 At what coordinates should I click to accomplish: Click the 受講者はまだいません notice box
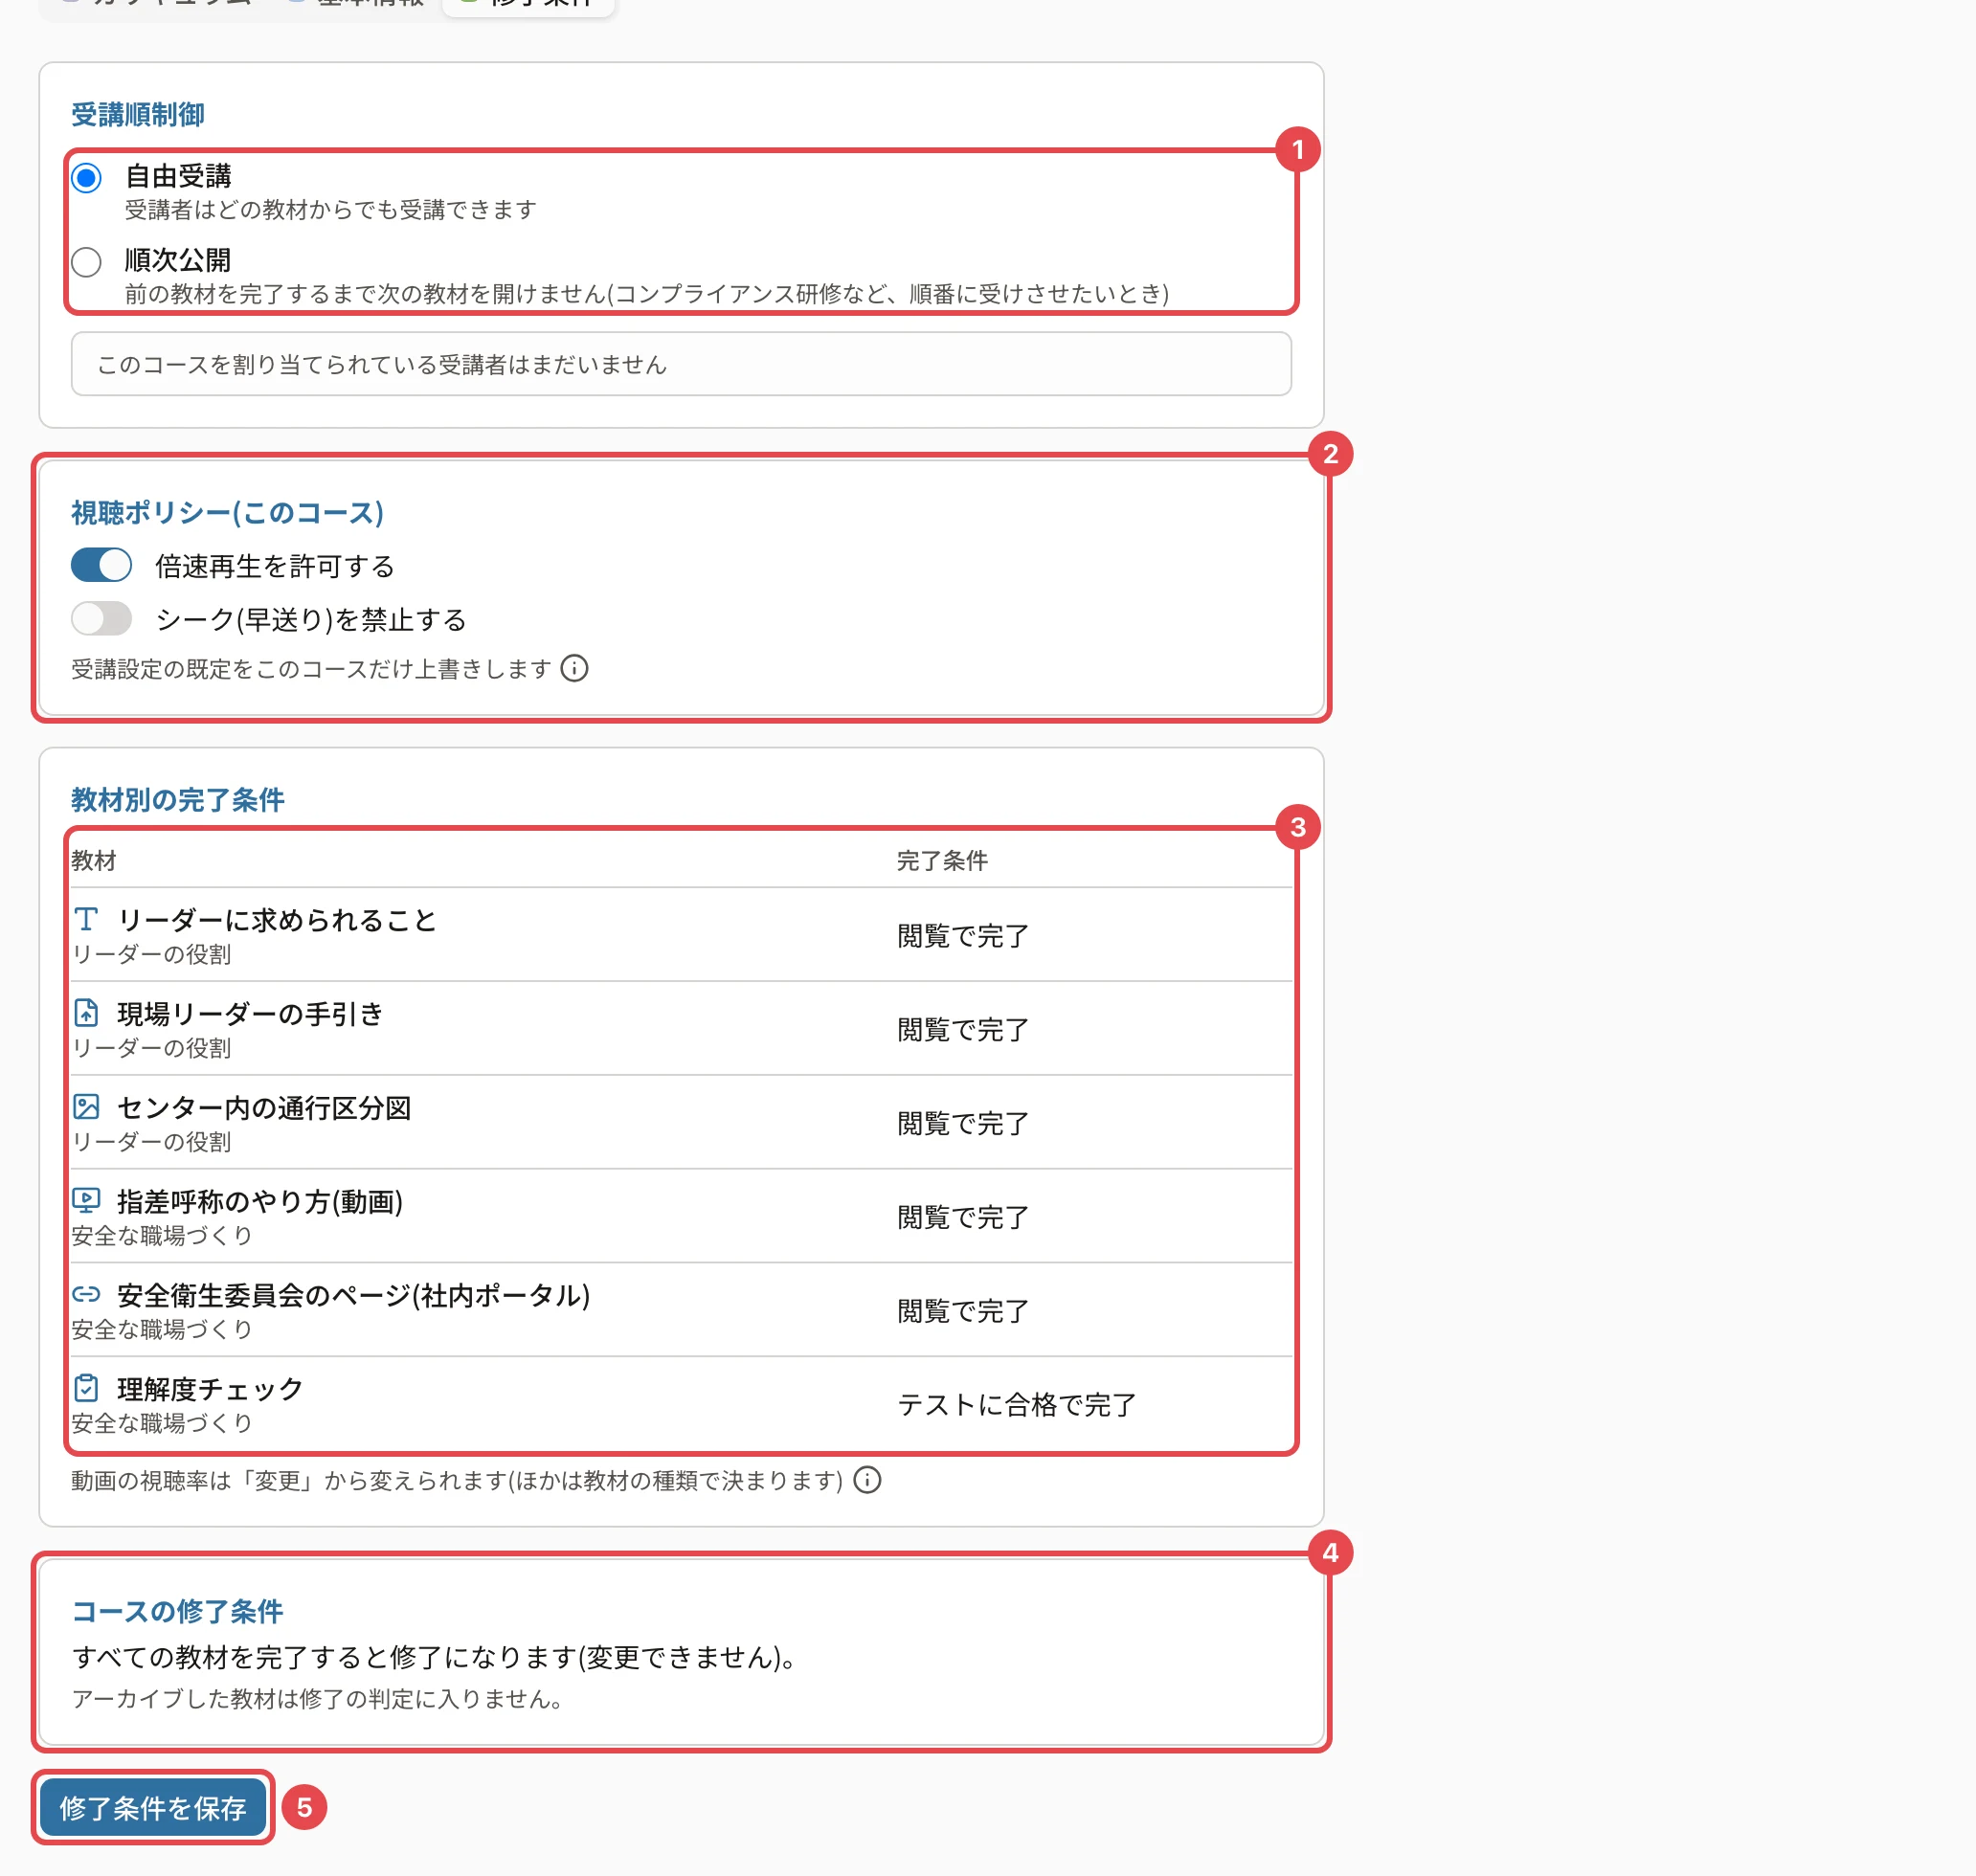coord(681,364)
